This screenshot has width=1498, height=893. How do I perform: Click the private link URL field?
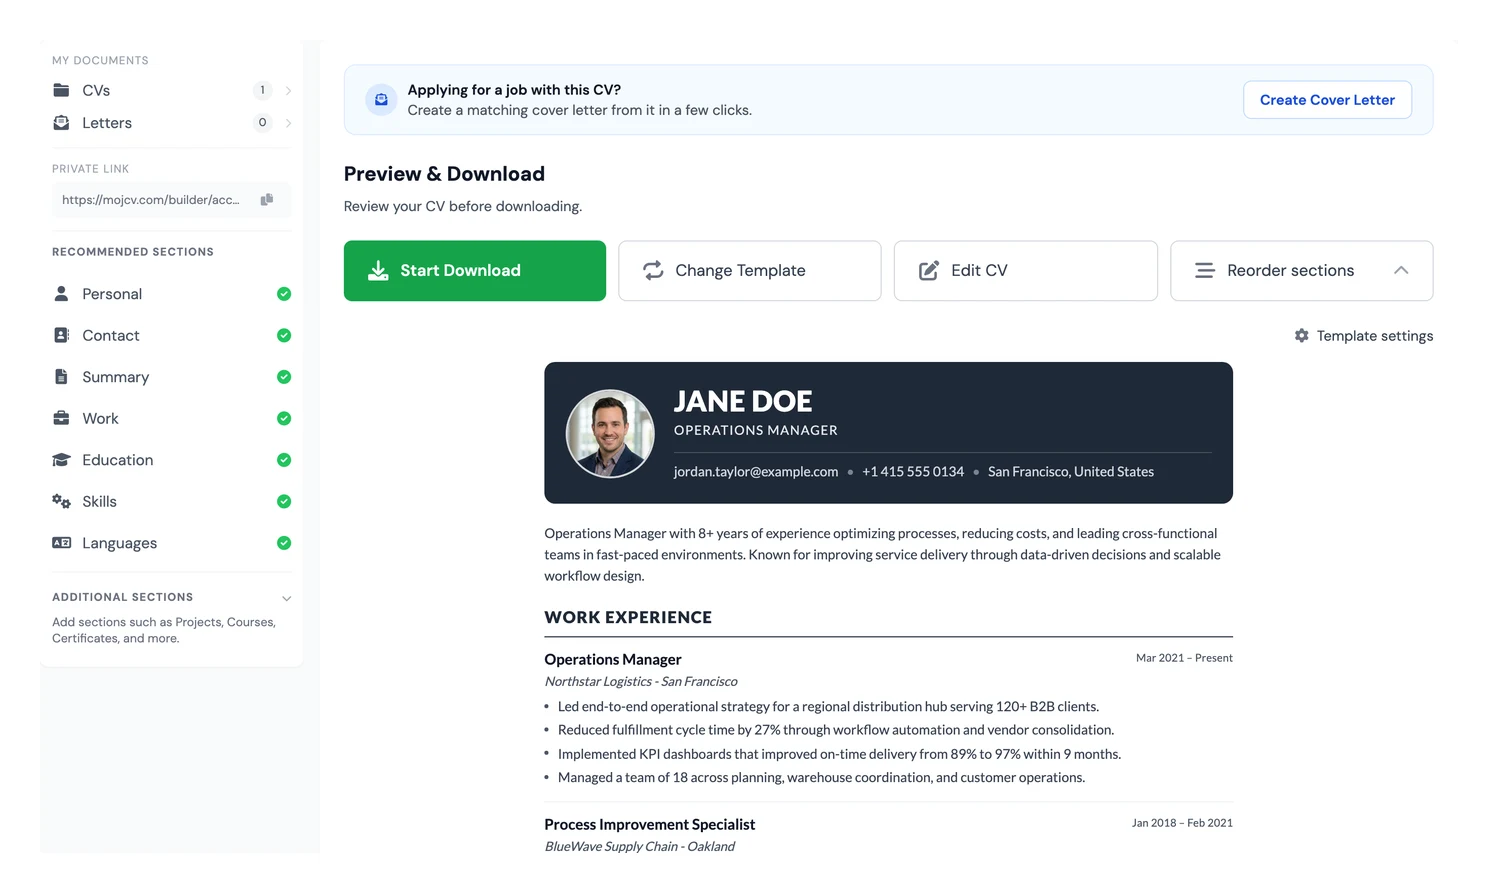click(x=172, y=200)
